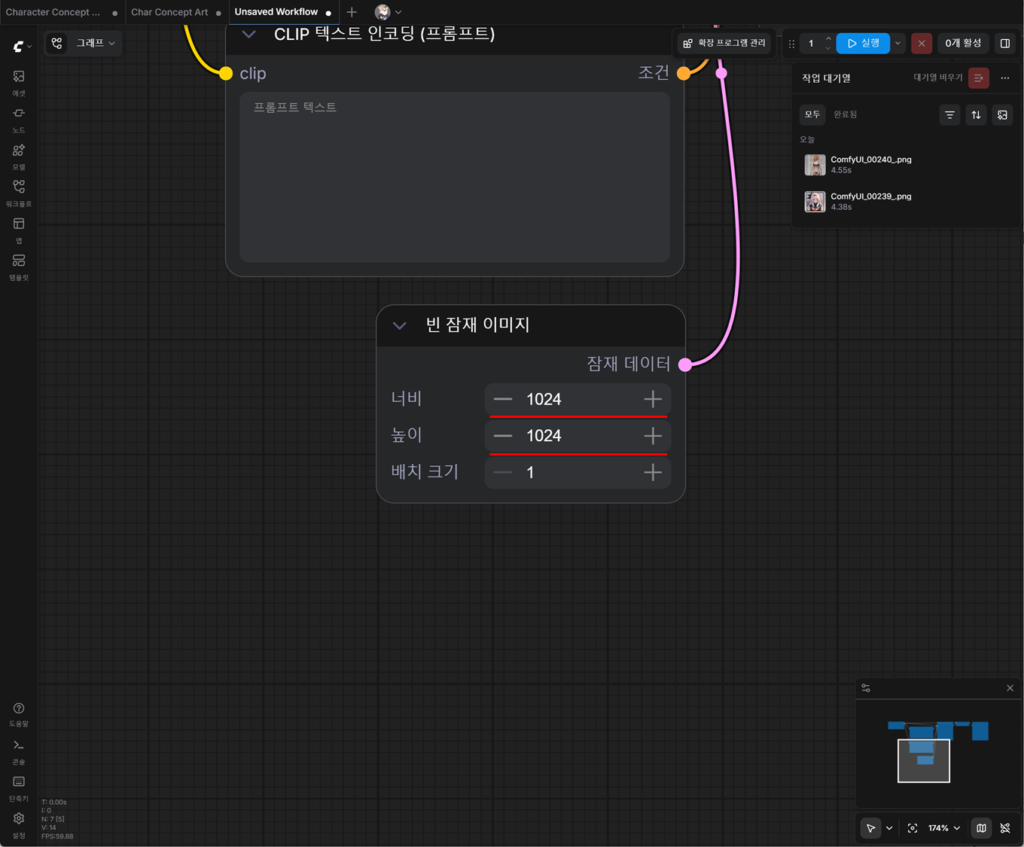Screen dimensions: 1024x847
Task: Click the 콘솔 console icon in sidebar
Action: click(x=18, y=751)
